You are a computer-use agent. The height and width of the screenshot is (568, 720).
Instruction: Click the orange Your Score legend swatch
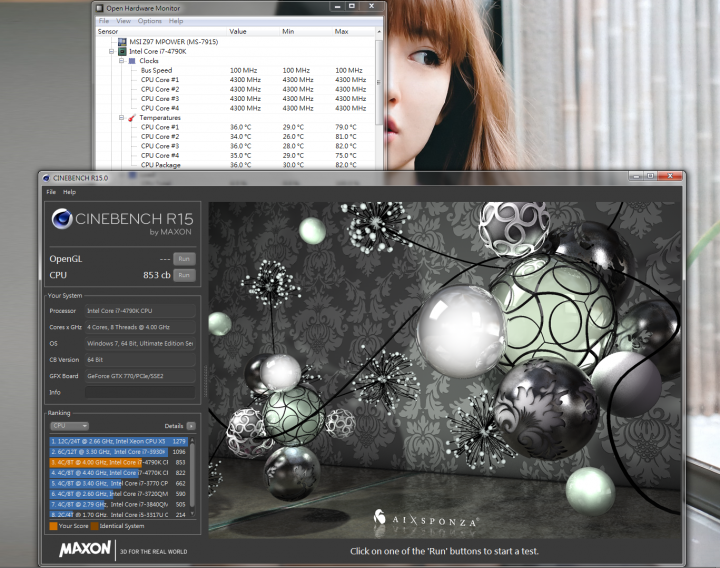point(53,526)
